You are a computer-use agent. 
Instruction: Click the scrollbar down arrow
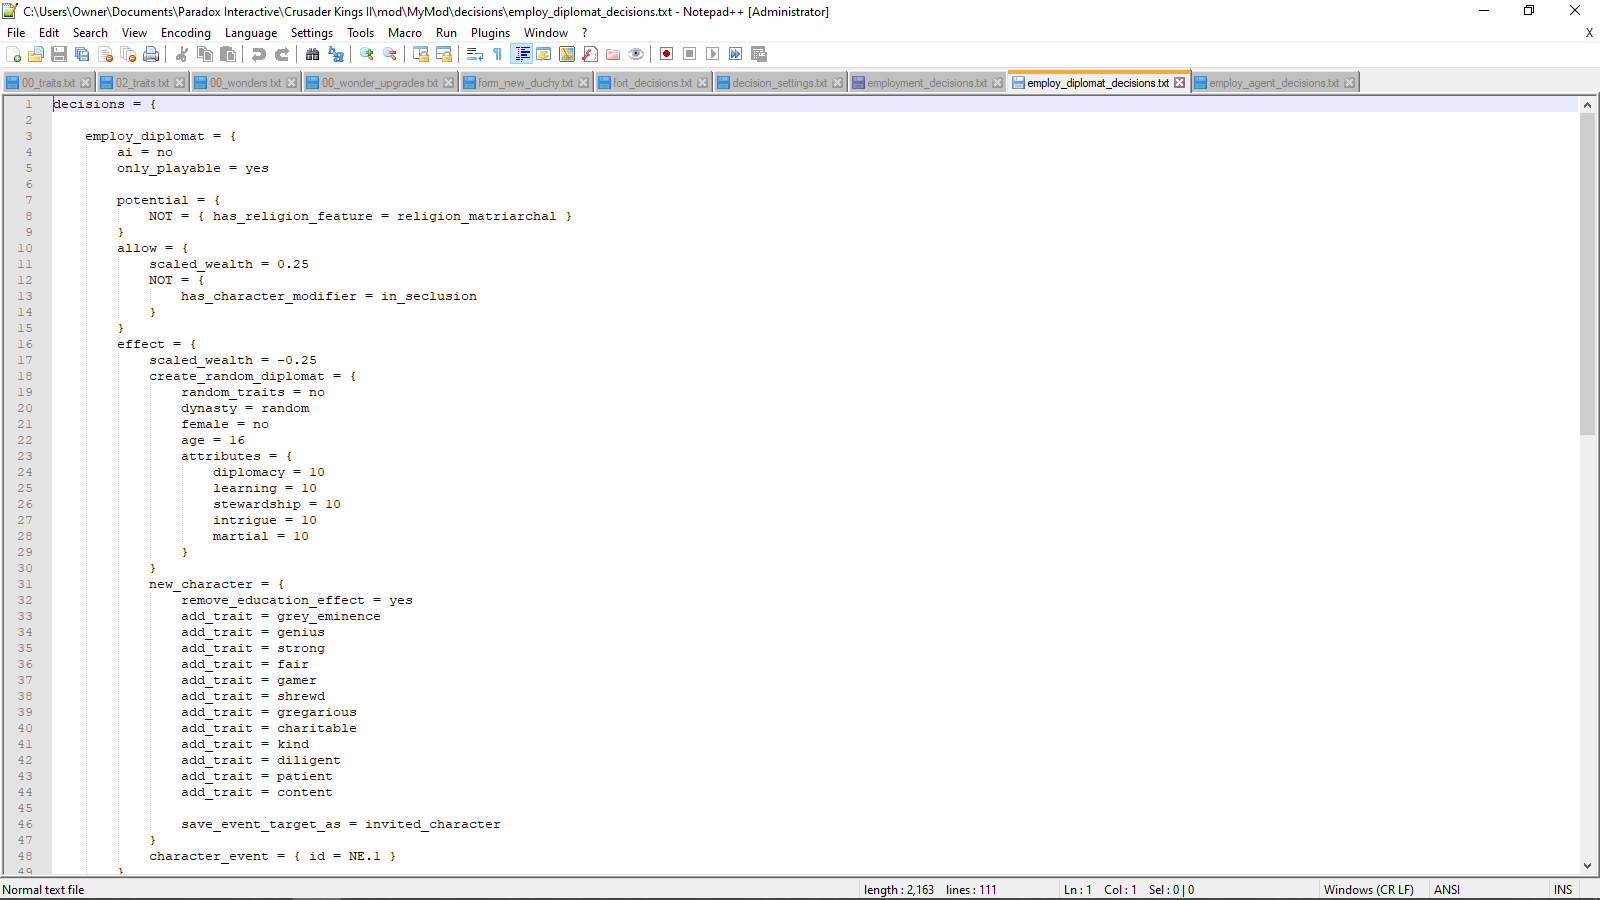click(1587, 866)
